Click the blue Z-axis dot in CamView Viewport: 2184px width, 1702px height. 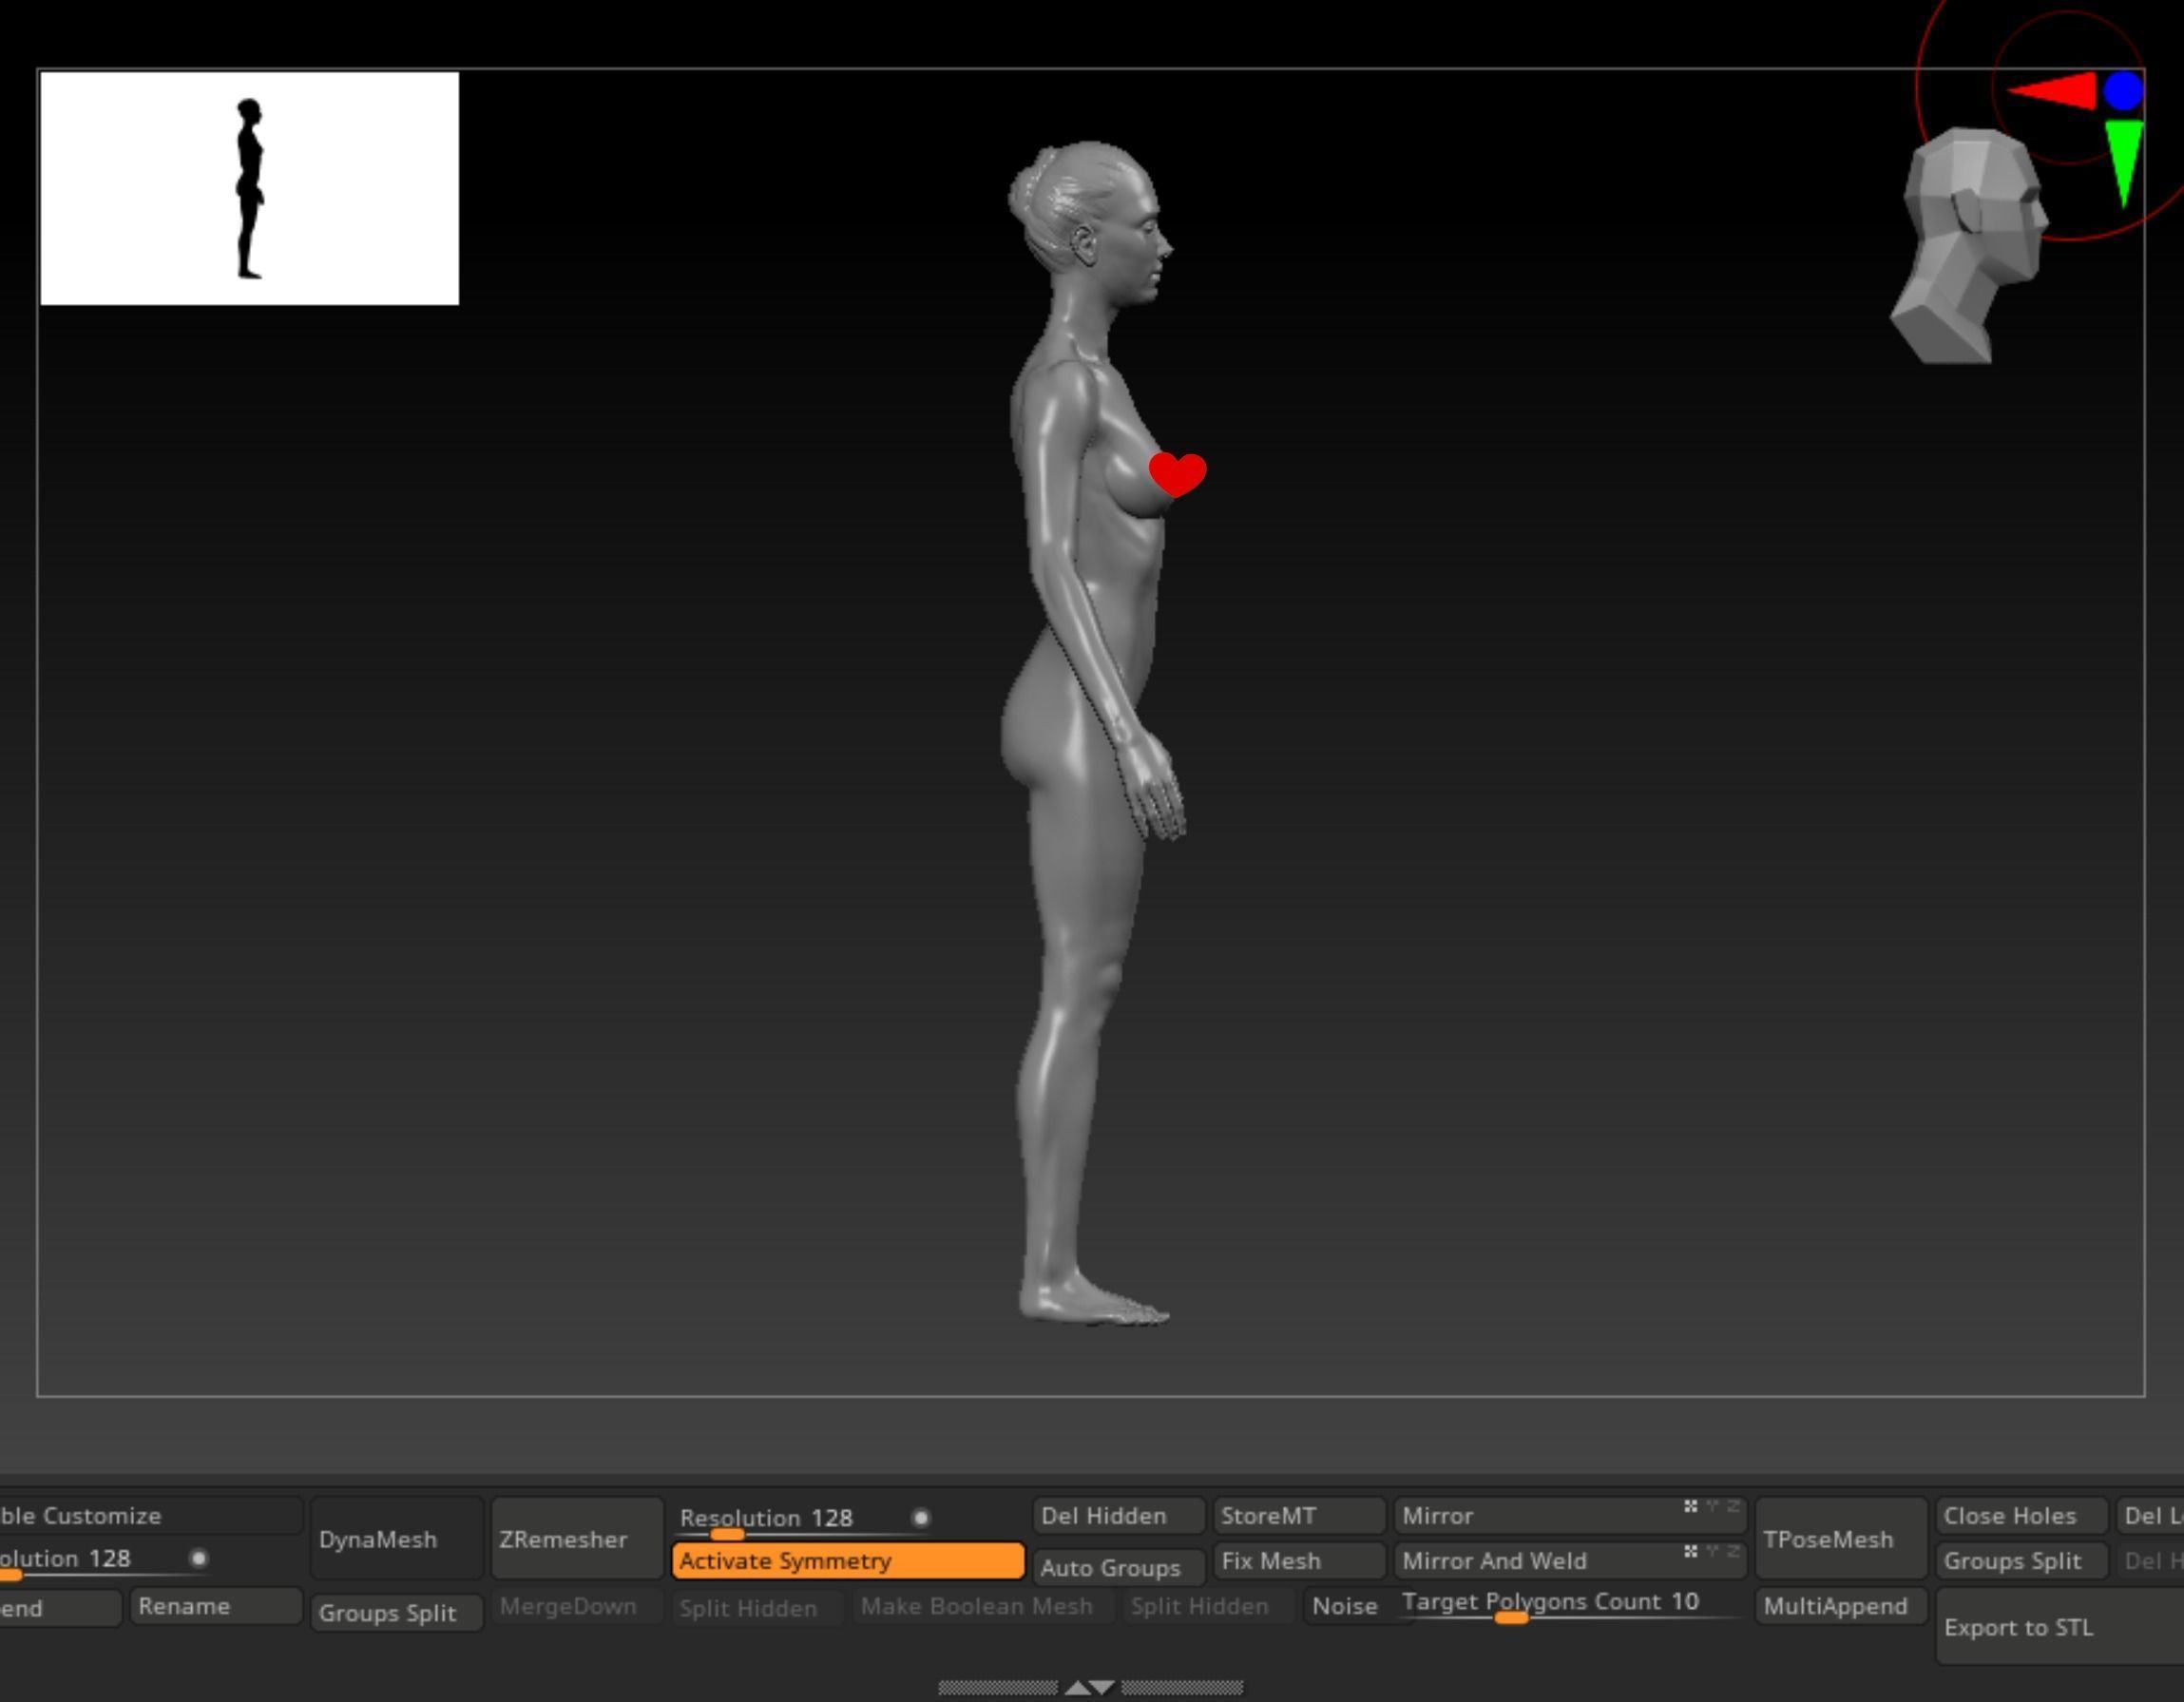point(2123,91)
